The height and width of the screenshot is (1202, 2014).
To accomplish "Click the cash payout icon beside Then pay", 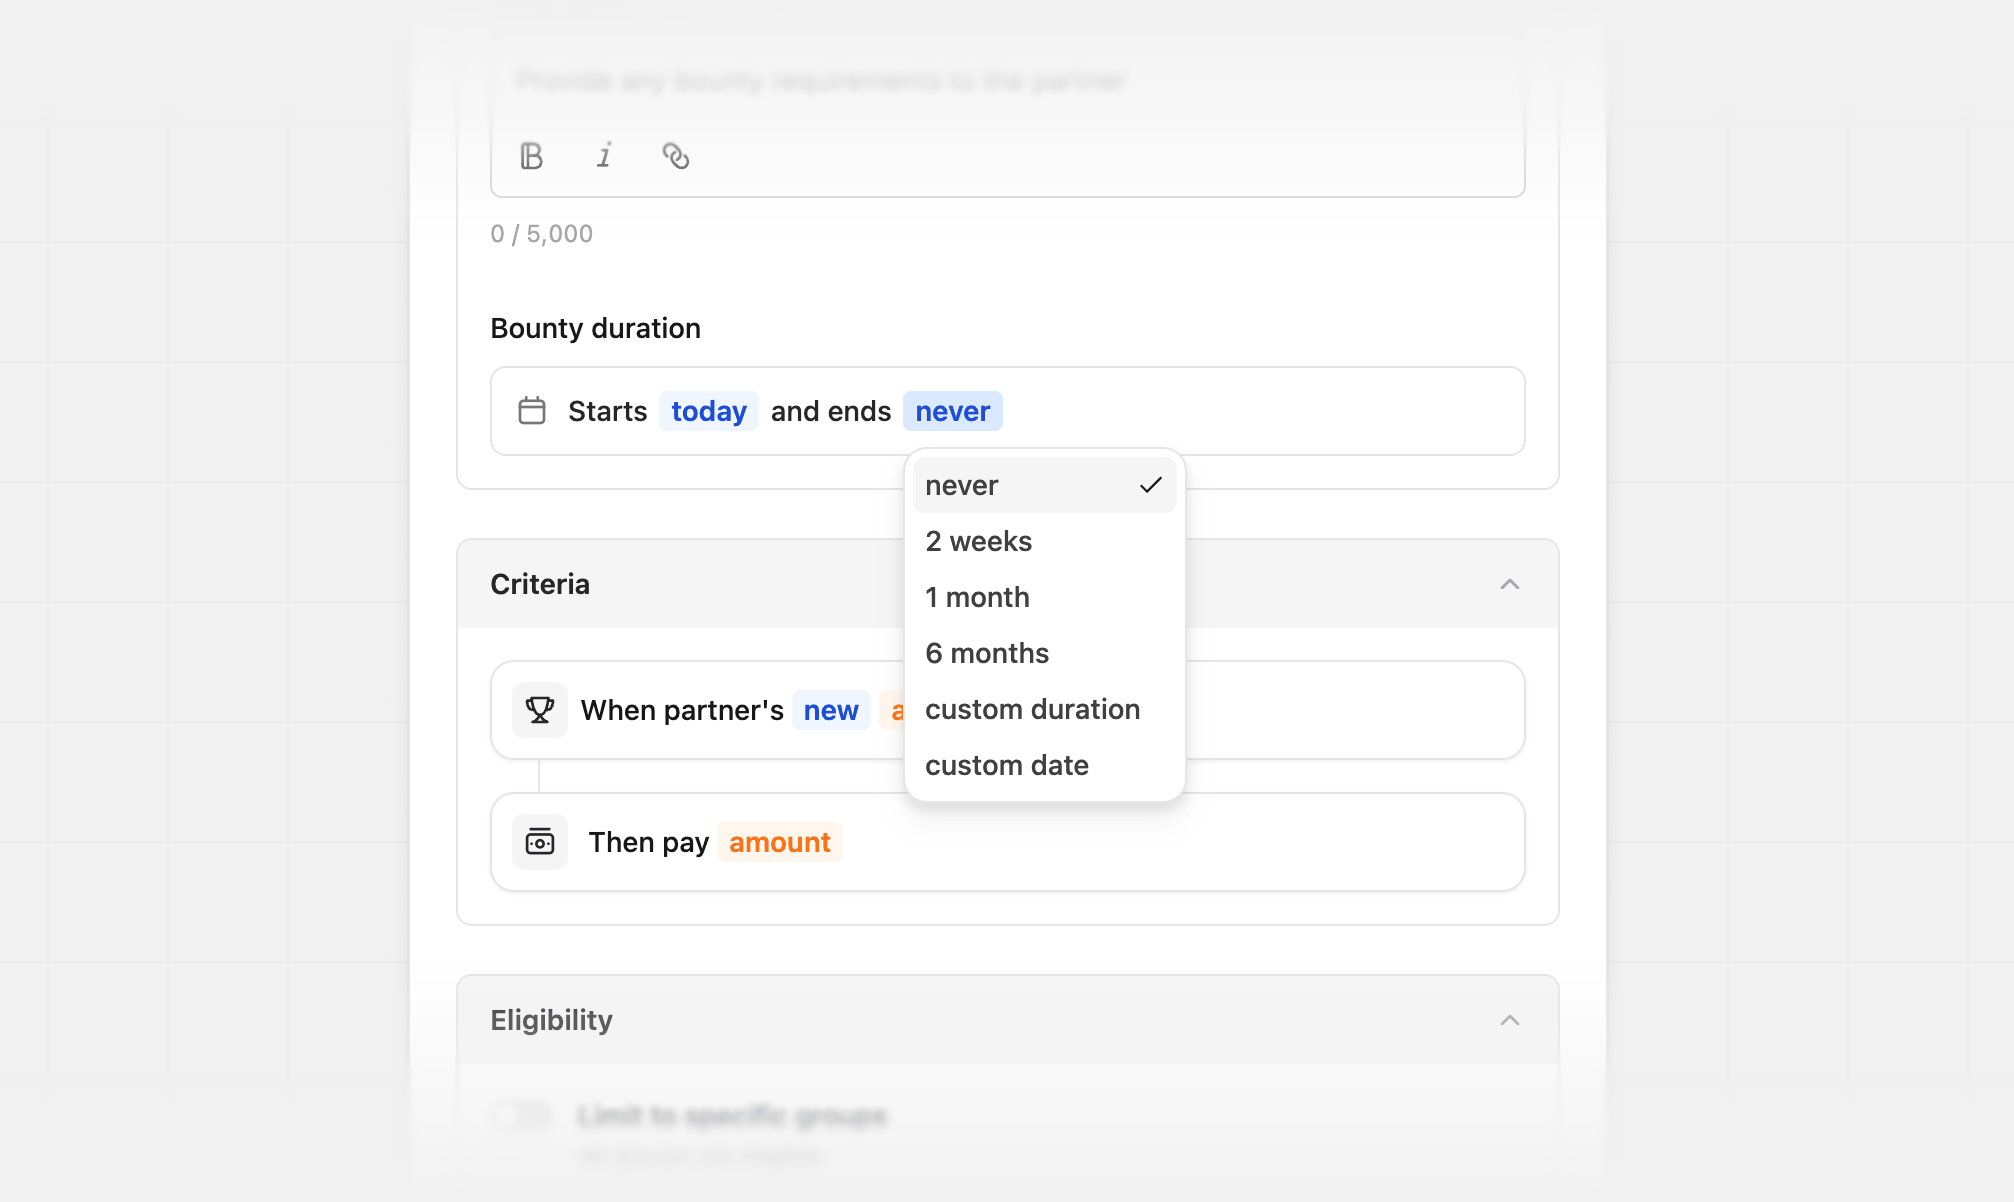I will [x=540, y=842].
